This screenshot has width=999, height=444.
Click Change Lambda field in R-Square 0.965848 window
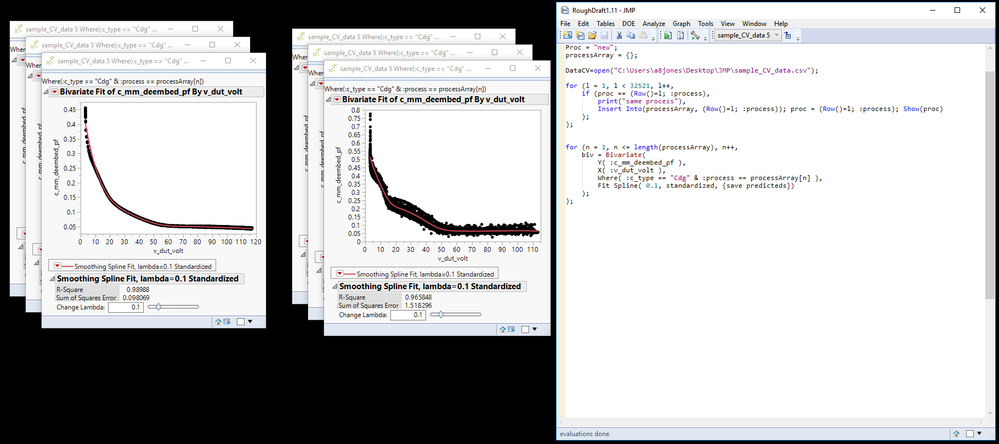pos(408,315)
